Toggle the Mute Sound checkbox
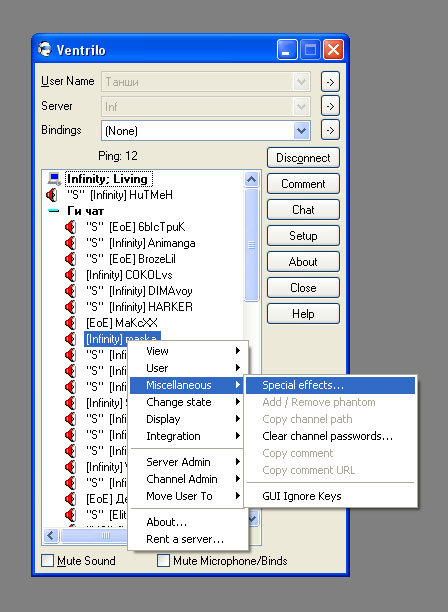This screenshot has width=448, height=612. pos(48,560)
